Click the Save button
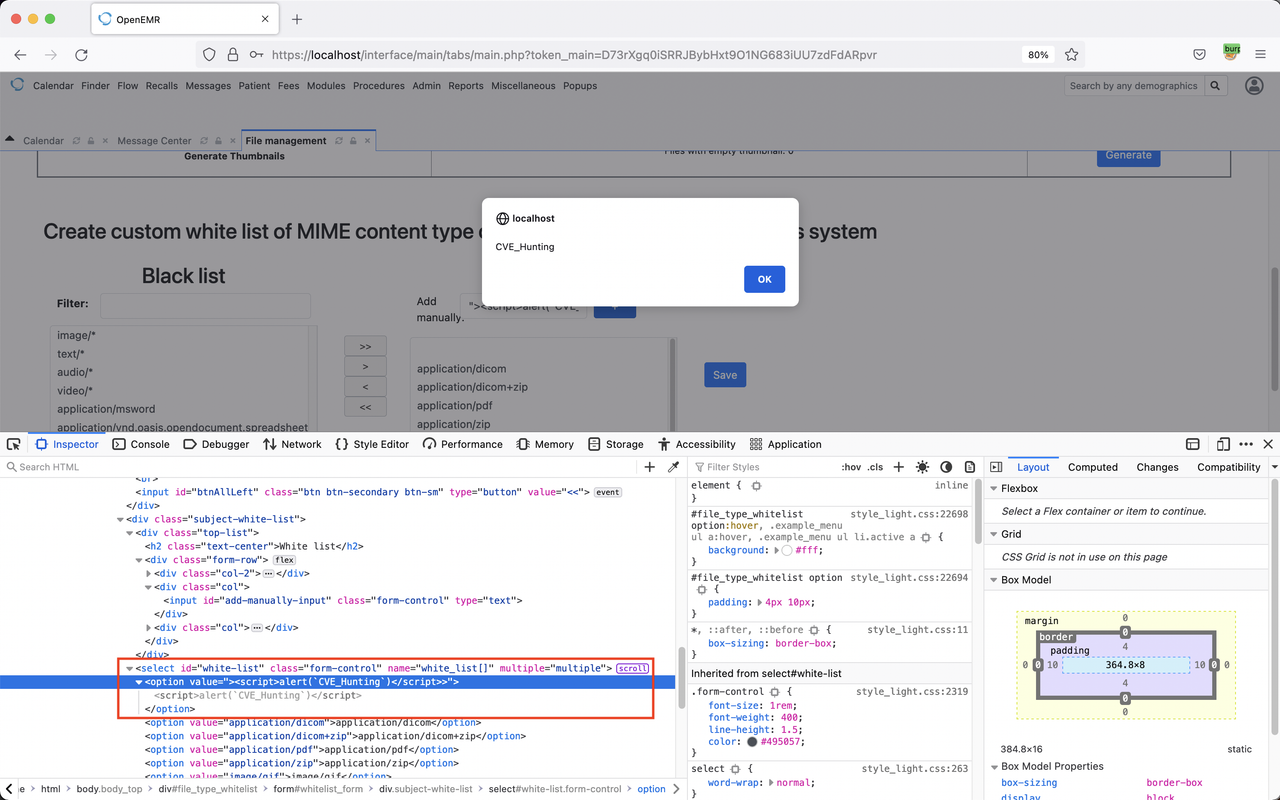 point(725,375)
